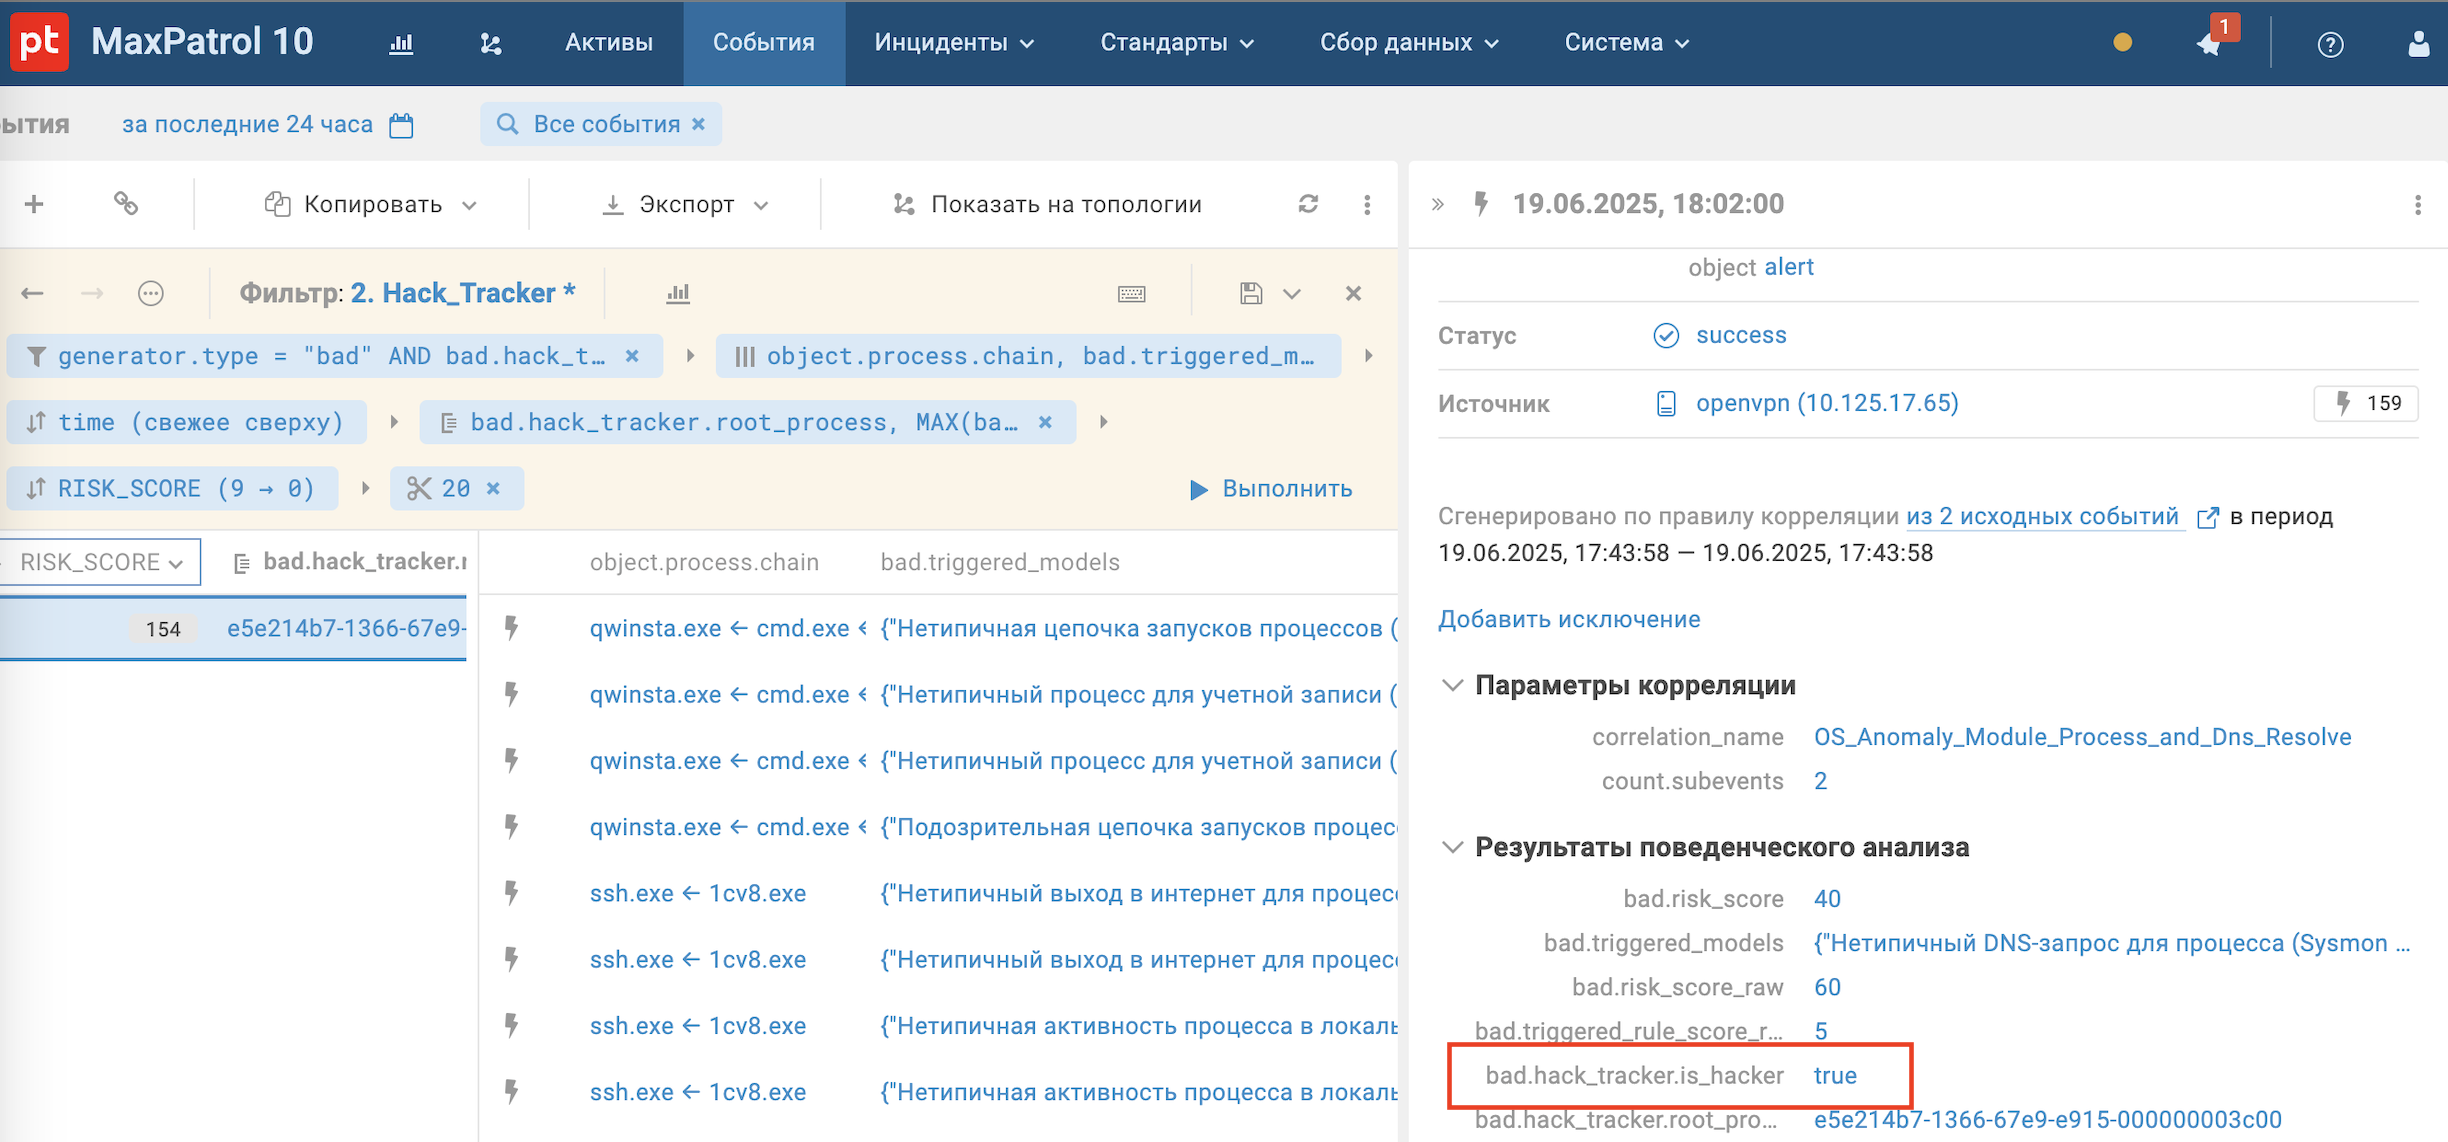
Task: Open the filter statistics chart icon
Action: coord(678,293)
